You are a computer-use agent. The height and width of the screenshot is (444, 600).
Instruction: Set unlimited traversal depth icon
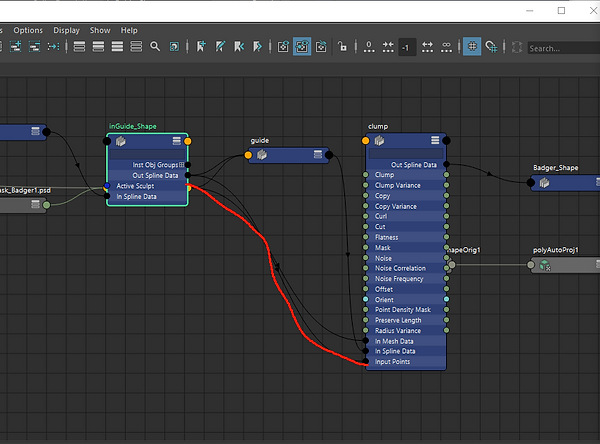[446, 47]
